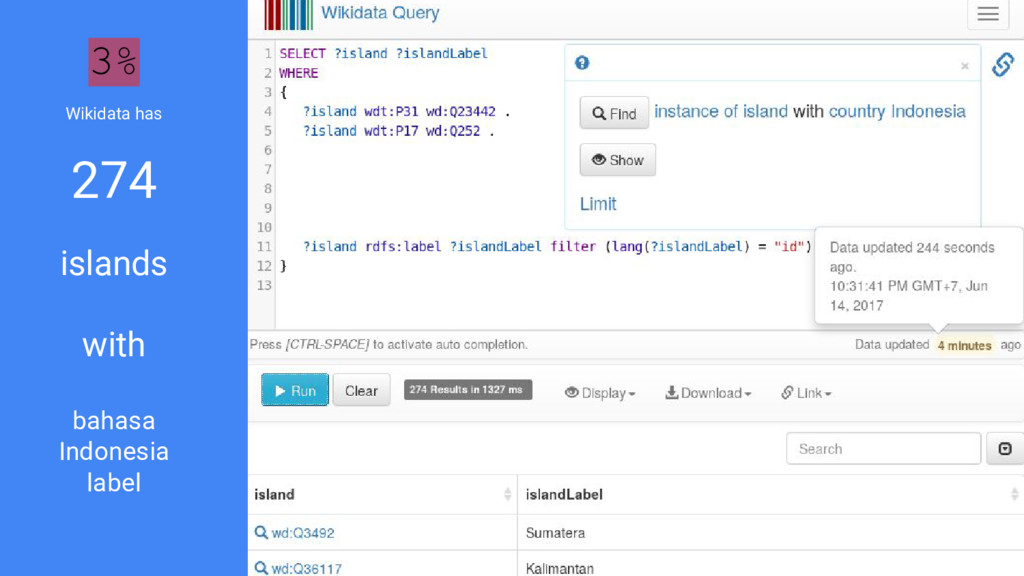
Task: Click the square icon button beside Search
Action: 1004,449
